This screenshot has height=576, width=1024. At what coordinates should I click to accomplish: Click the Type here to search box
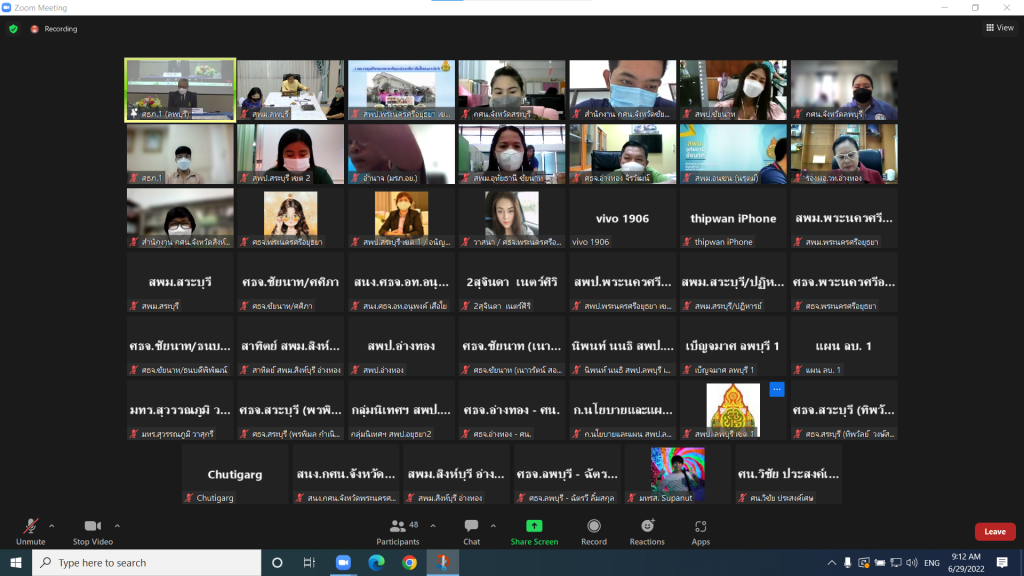pyautogui.click(x=147, y=562)
